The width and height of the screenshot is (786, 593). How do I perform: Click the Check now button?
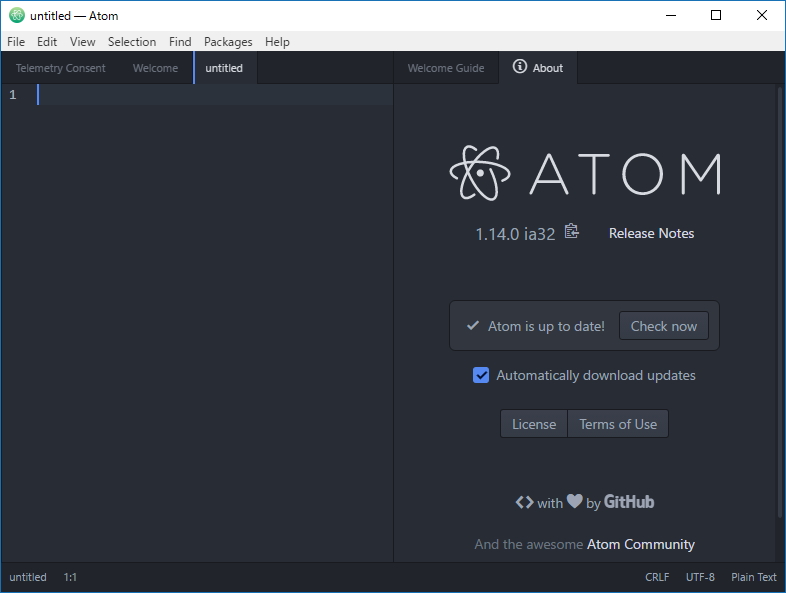tap(664, 326)
